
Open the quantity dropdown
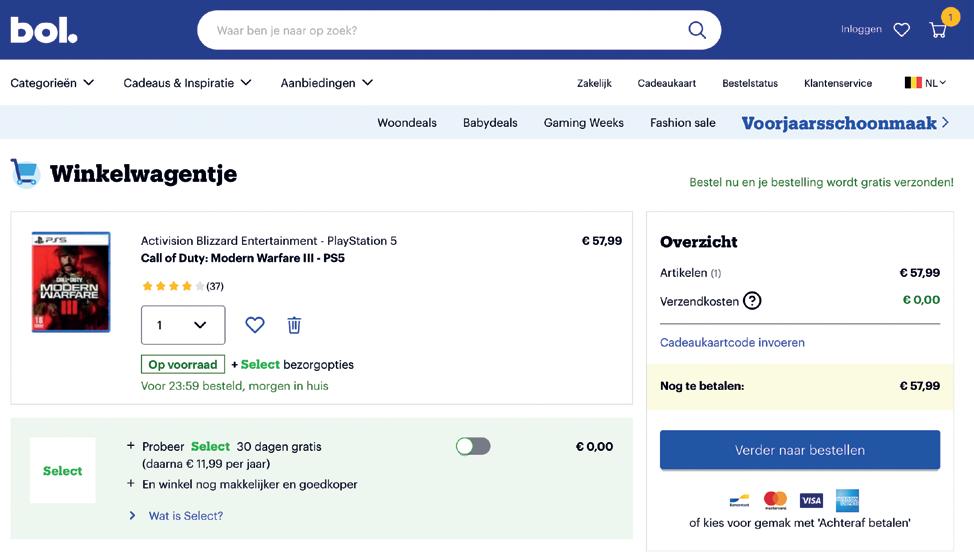[183, 325]
